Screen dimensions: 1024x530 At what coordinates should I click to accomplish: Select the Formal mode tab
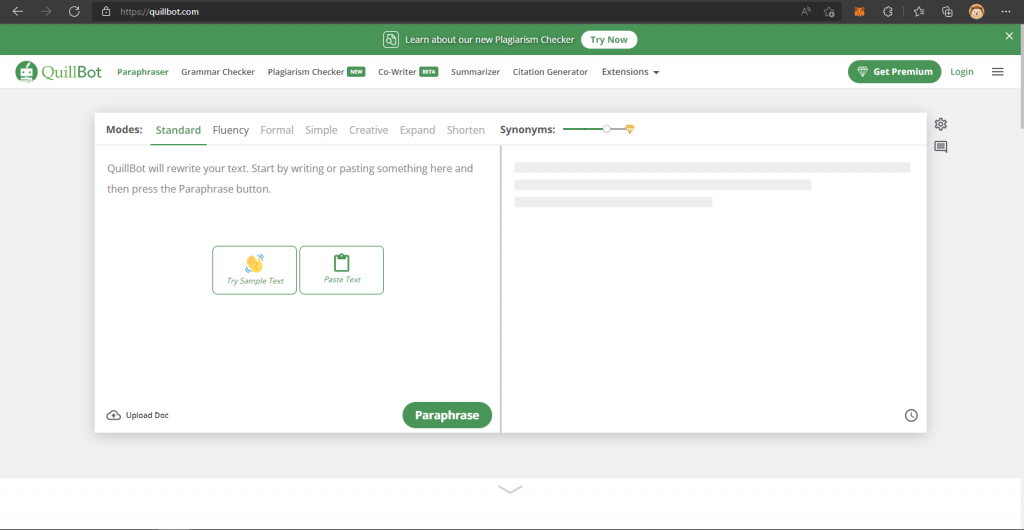(x=277, y=130)
